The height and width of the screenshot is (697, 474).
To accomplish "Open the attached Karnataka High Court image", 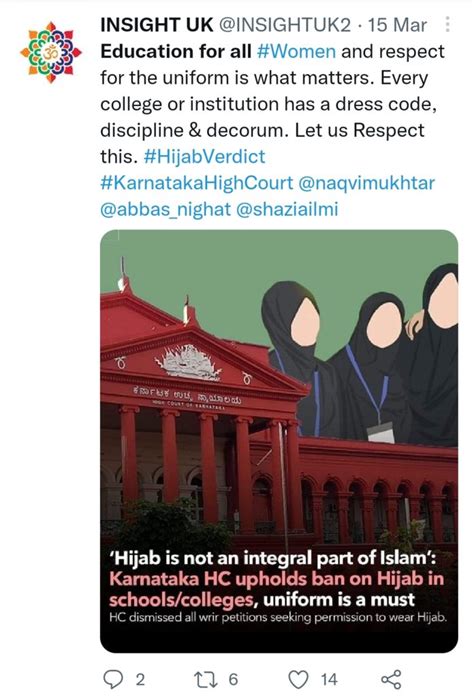I will (279, 441).
